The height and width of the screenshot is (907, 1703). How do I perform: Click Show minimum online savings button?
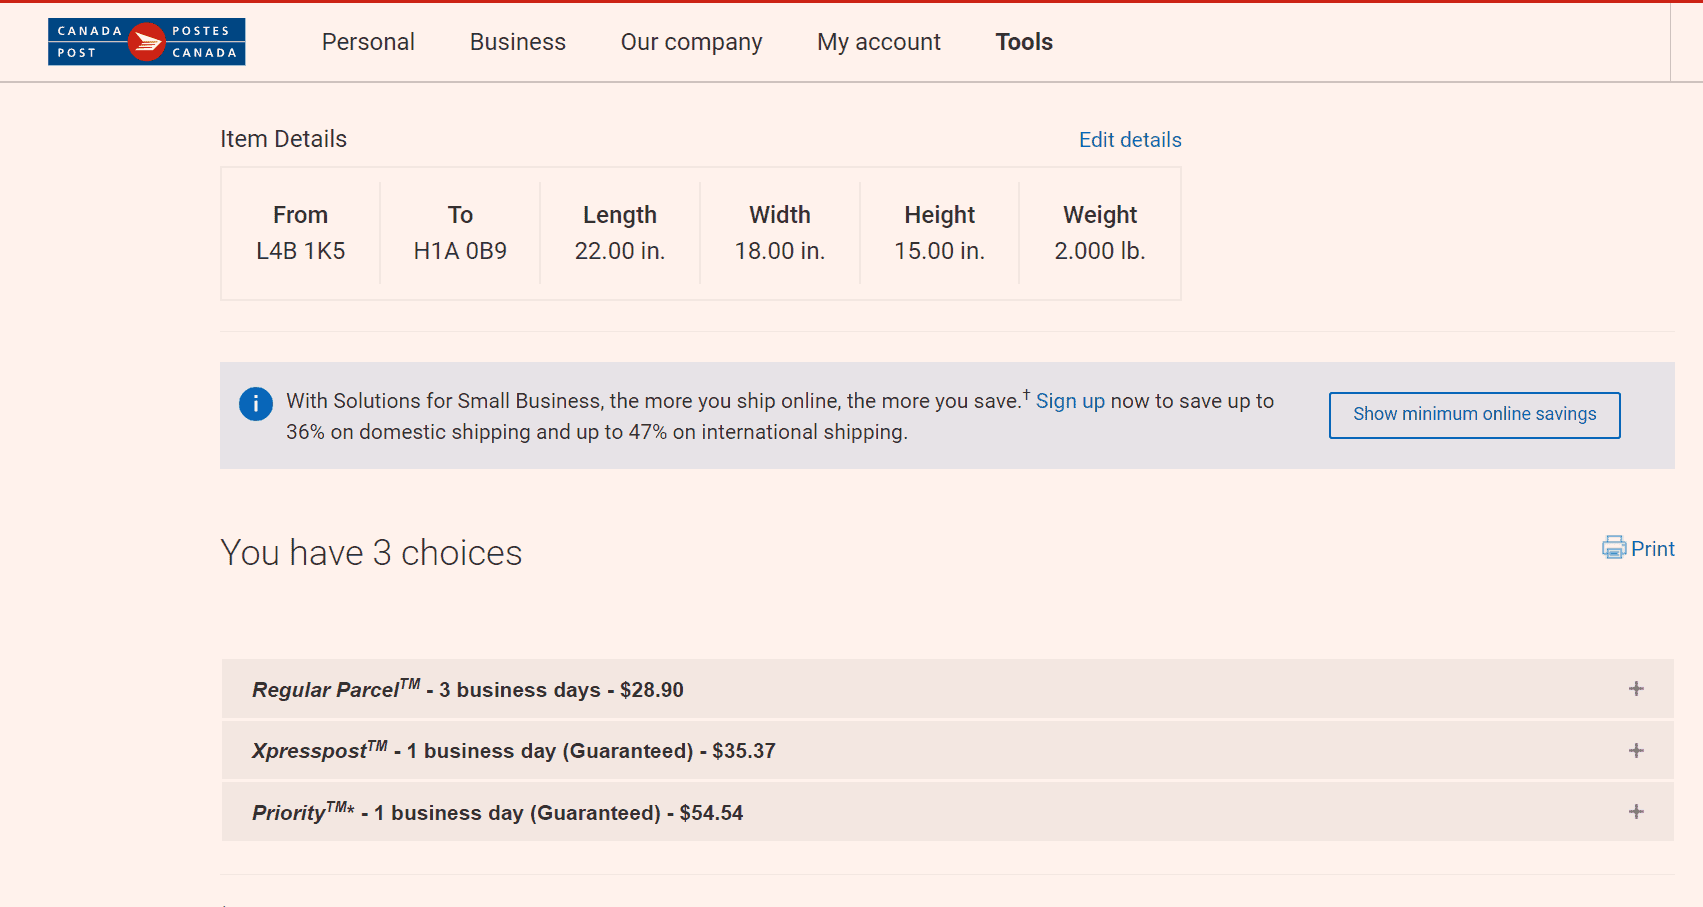1475,415
